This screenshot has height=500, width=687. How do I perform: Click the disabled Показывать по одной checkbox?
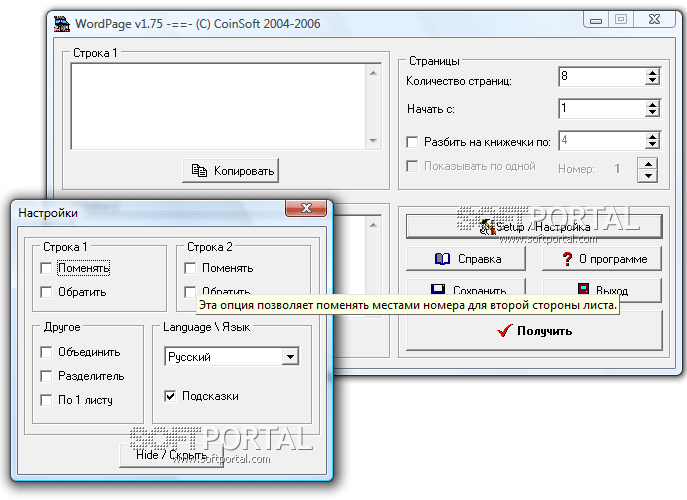click(412, 166)
